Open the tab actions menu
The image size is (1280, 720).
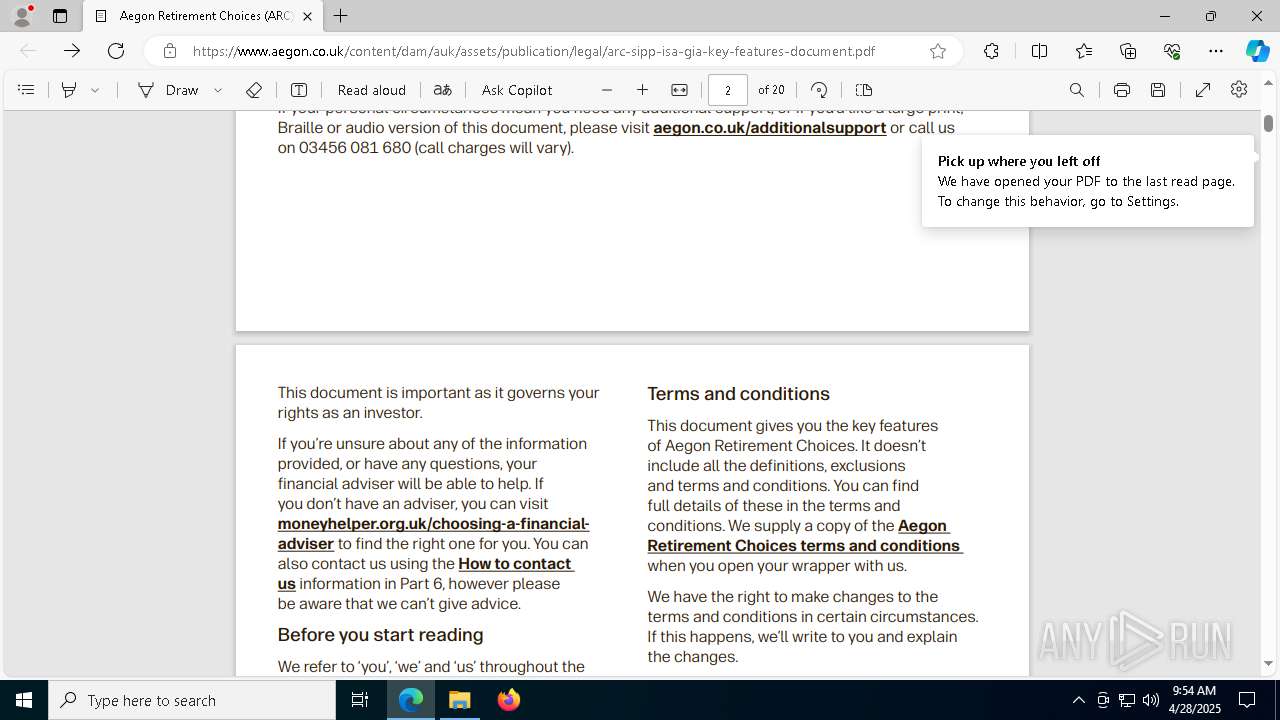(x=60, y=16)
